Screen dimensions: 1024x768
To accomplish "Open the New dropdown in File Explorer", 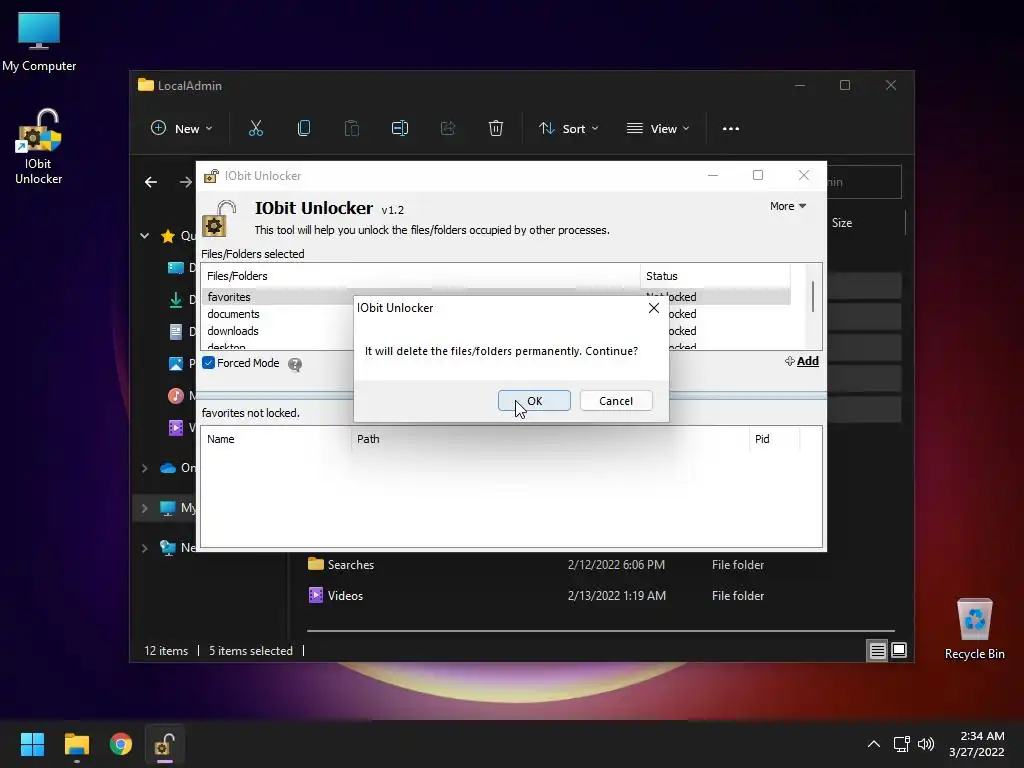I will click(x=182, y=129).
